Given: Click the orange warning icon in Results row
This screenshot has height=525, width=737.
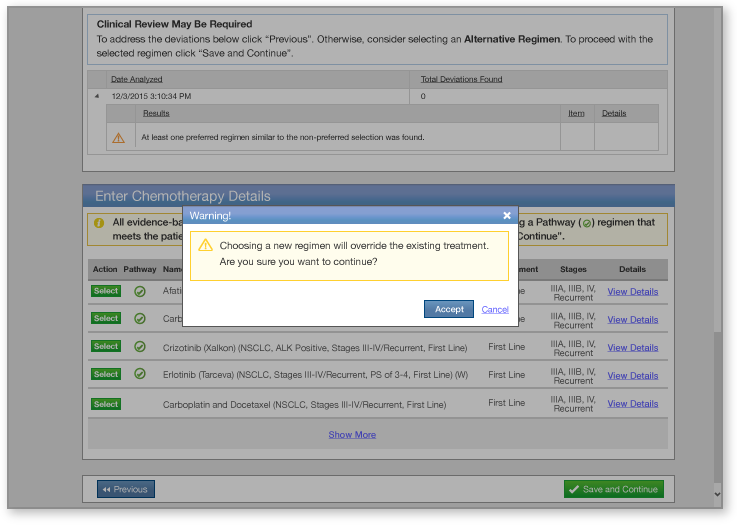Looking at the screenshot, I should coord(119,137).
